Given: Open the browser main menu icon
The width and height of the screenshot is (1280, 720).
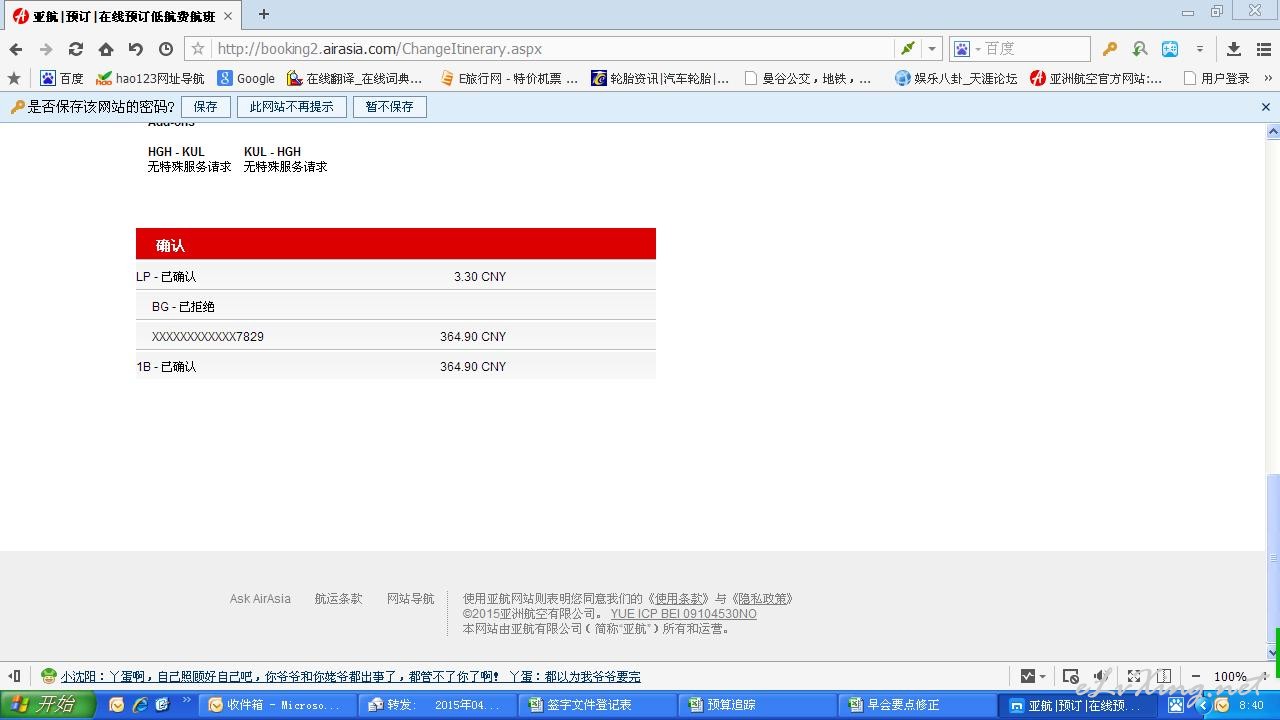Looking at the screenshot, I should 1264,49.
